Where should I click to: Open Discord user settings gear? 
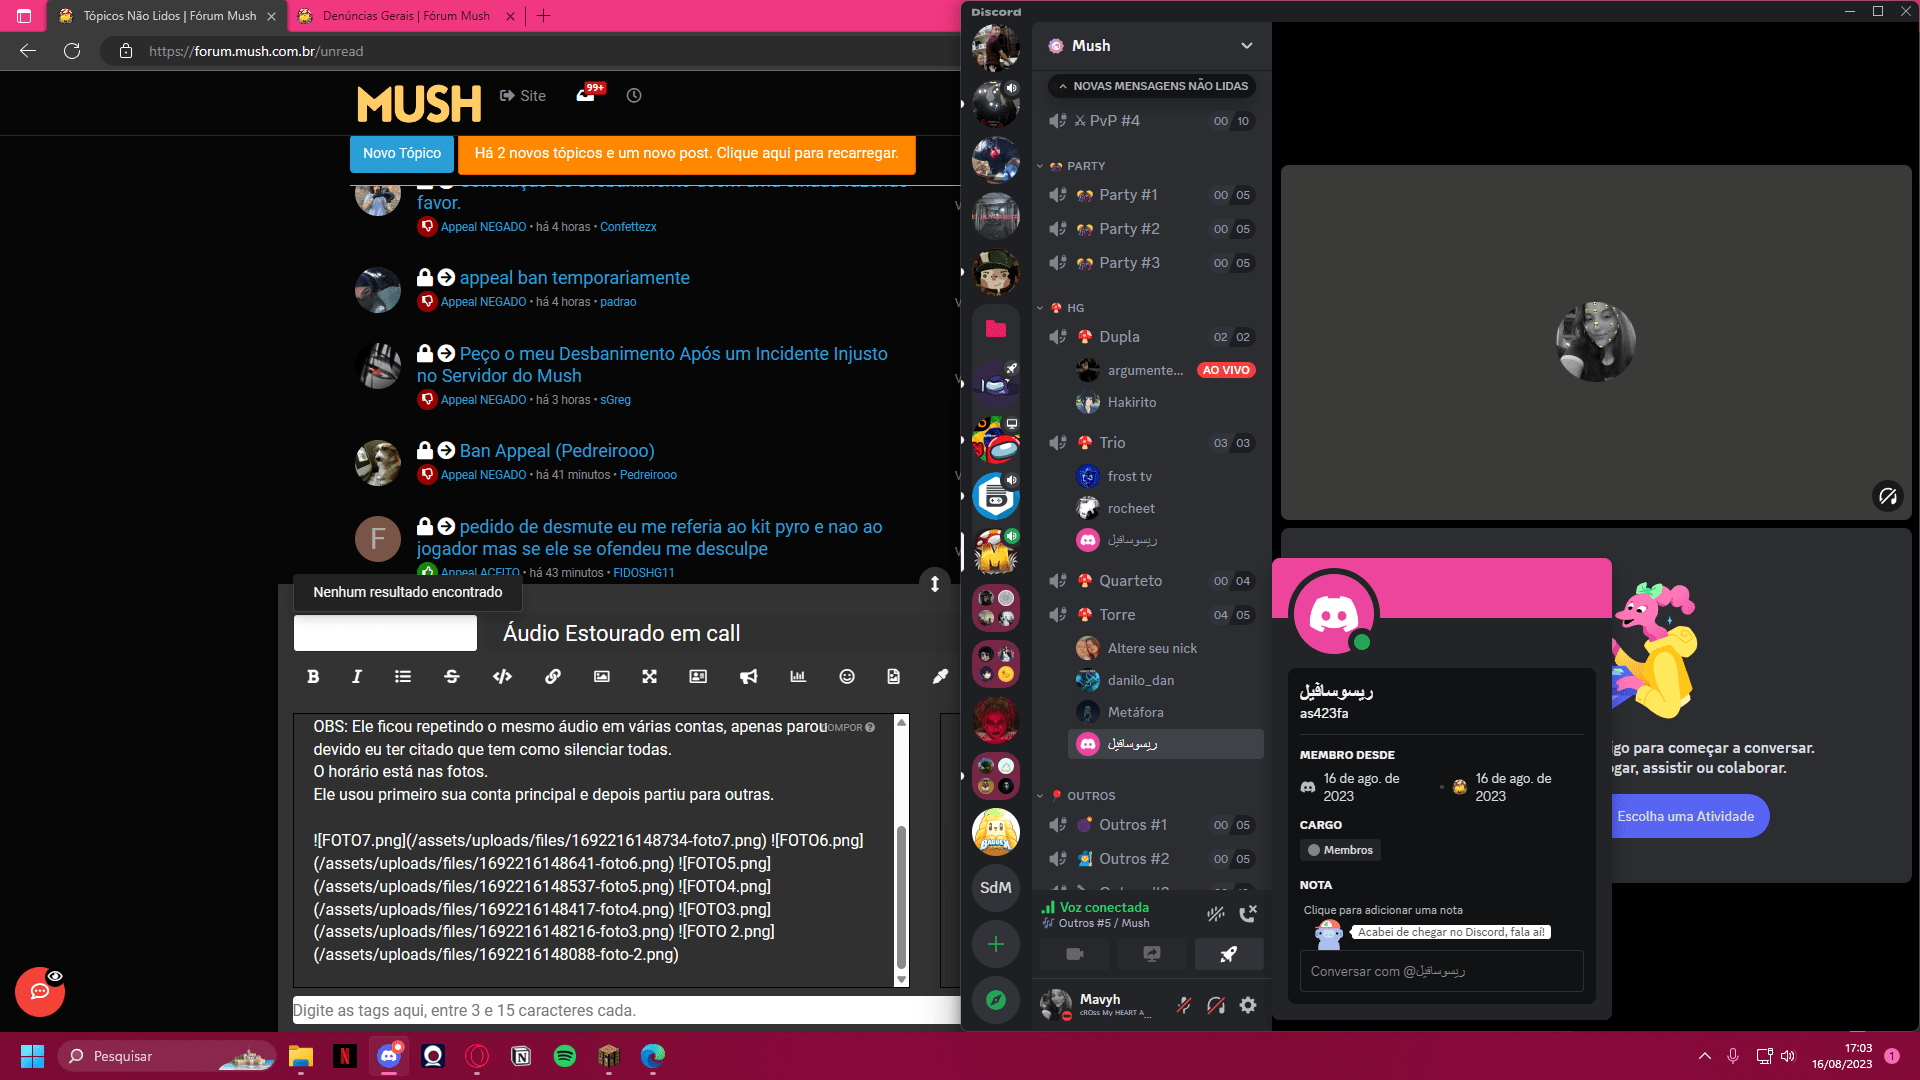pyautogui.click(x=1248, y=1005)
